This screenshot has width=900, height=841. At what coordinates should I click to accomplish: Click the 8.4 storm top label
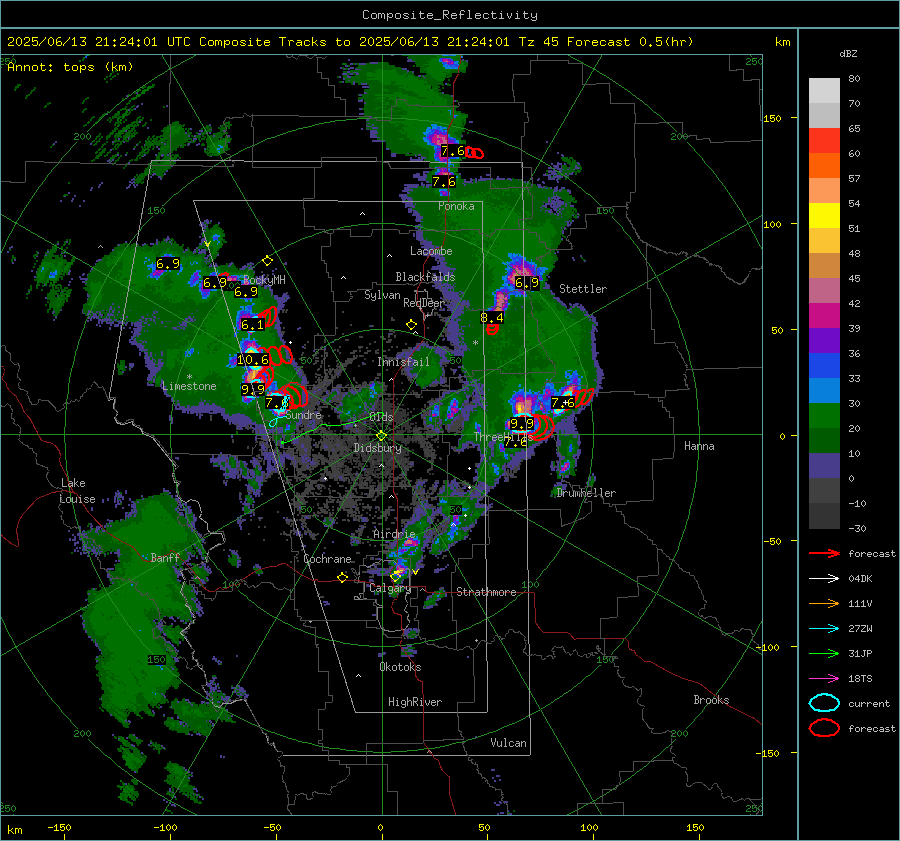[492, 317]
